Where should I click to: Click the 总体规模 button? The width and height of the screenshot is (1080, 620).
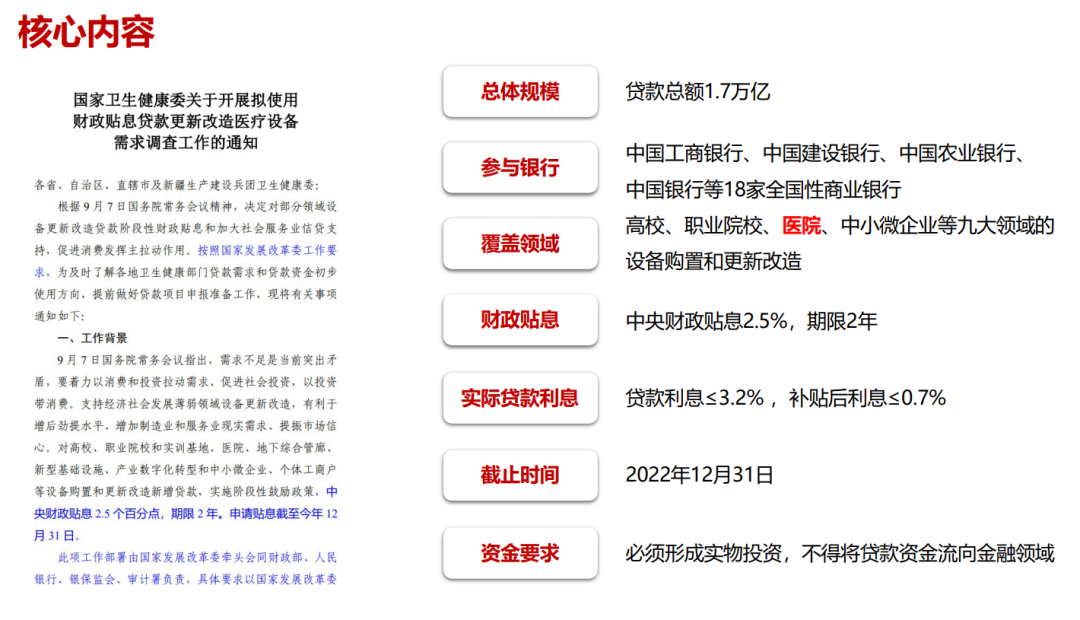click(x=520, y=92)
